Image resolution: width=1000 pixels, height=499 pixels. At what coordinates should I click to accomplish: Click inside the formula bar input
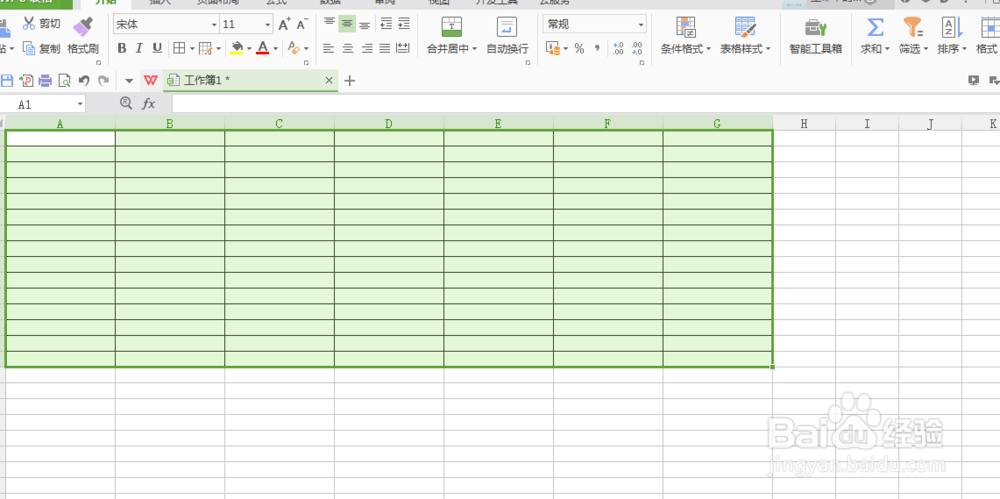point(585,104)
